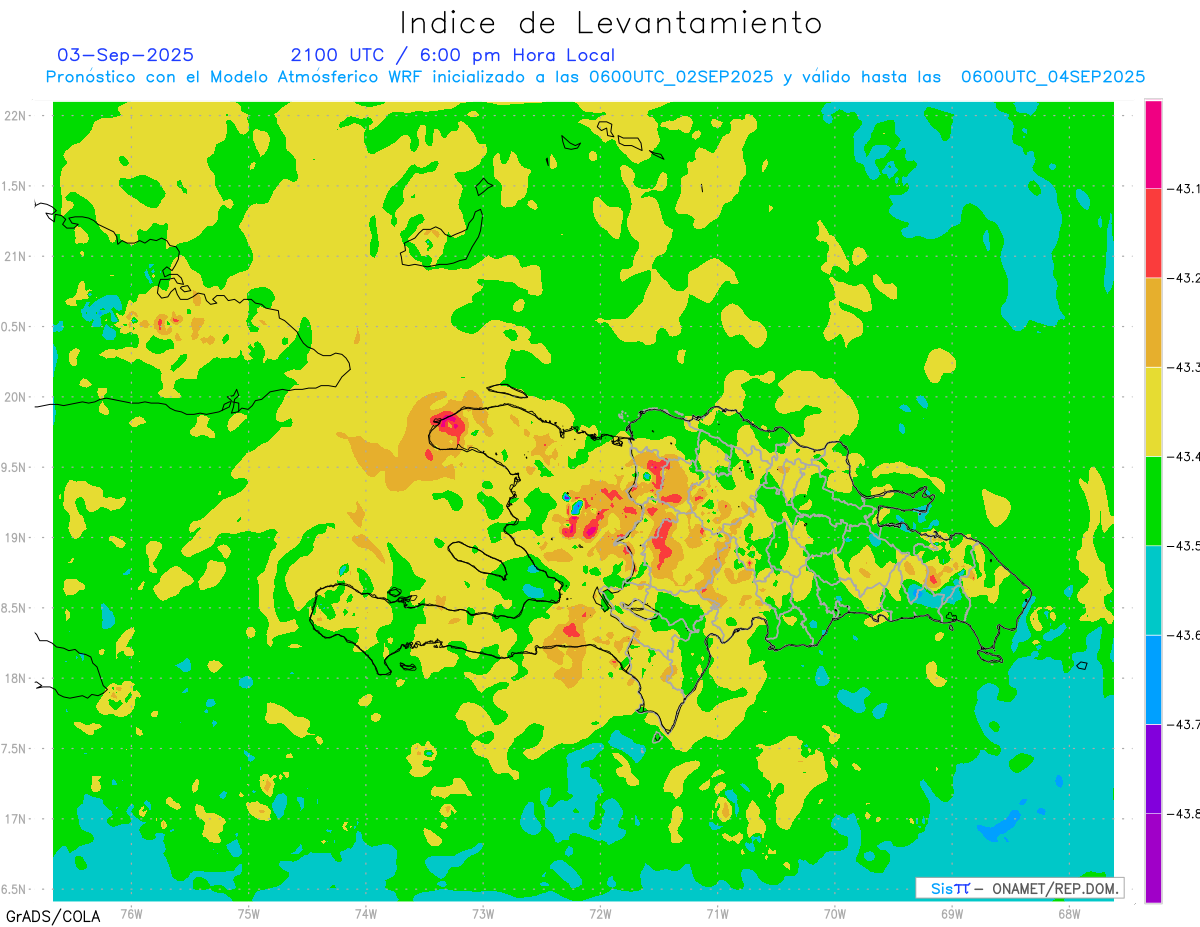Click legend value '-43.4'

pos(1184,456)
